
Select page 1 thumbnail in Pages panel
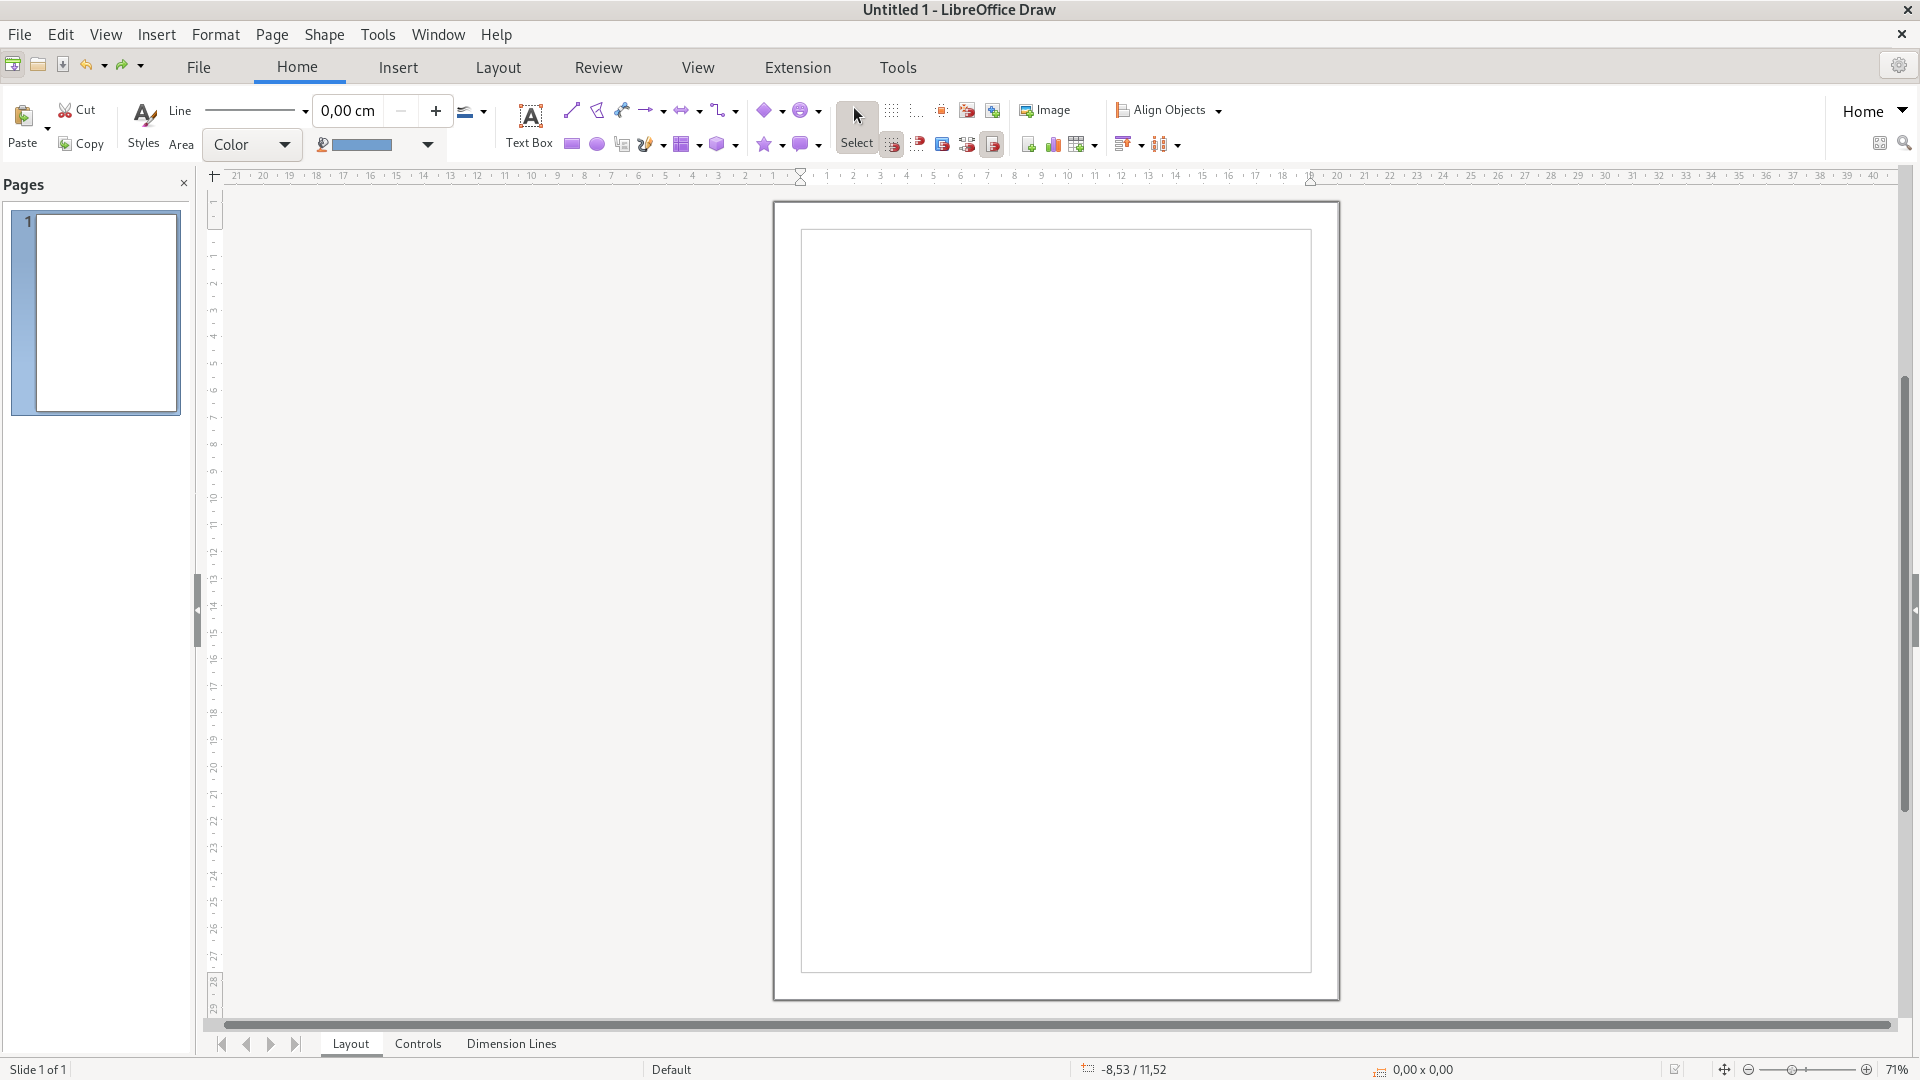pos(106,312)
